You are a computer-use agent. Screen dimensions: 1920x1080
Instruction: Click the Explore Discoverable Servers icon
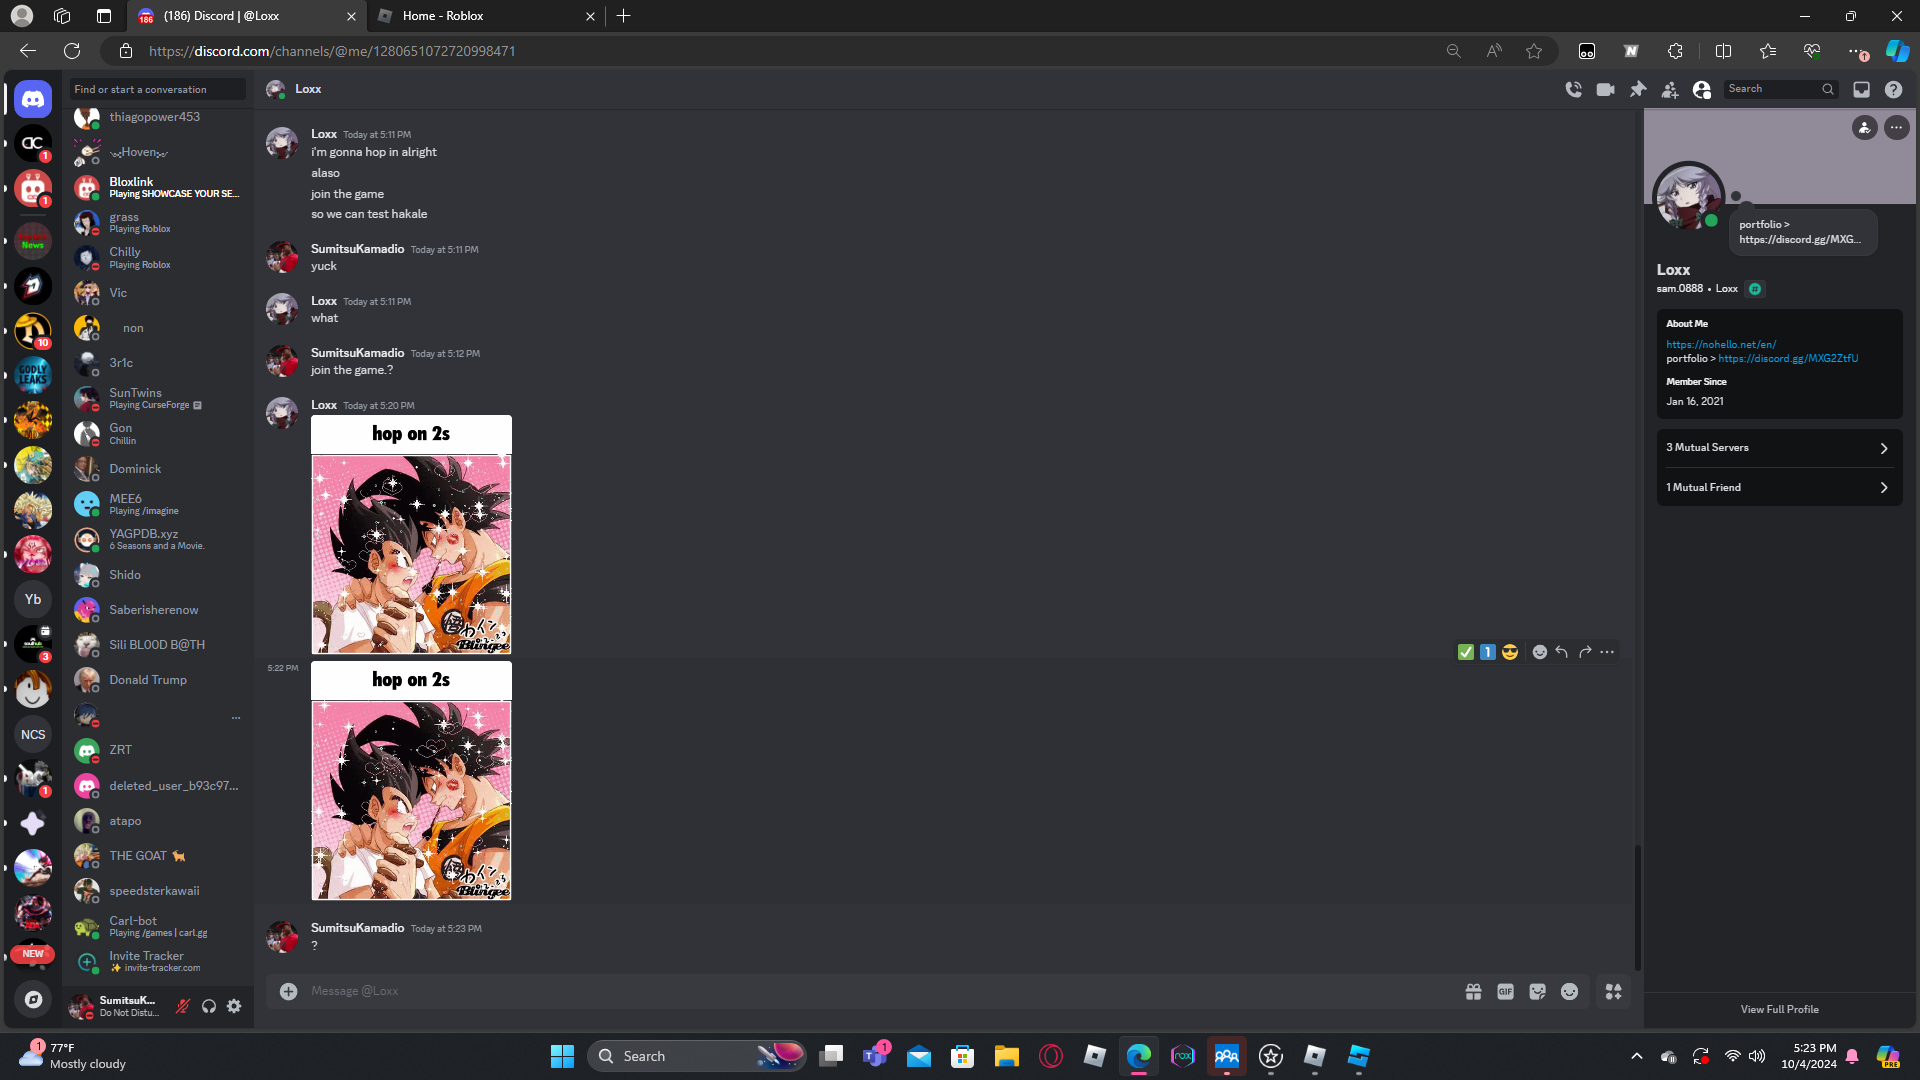click(x=33, y=999)
